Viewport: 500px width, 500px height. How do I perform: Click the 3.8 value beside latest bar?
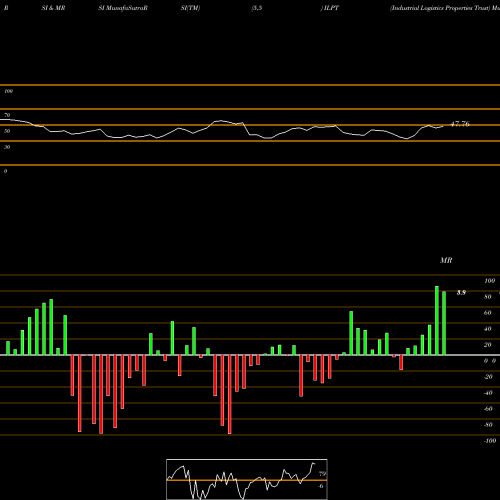pyautogui.click(x=461, y=293)
